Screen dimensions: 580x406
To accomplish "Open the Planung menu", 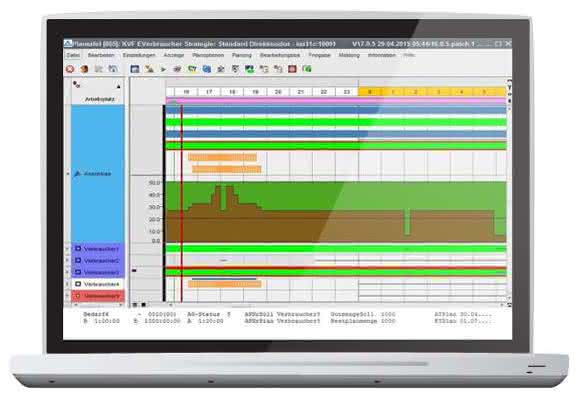I will click(242, 55).
